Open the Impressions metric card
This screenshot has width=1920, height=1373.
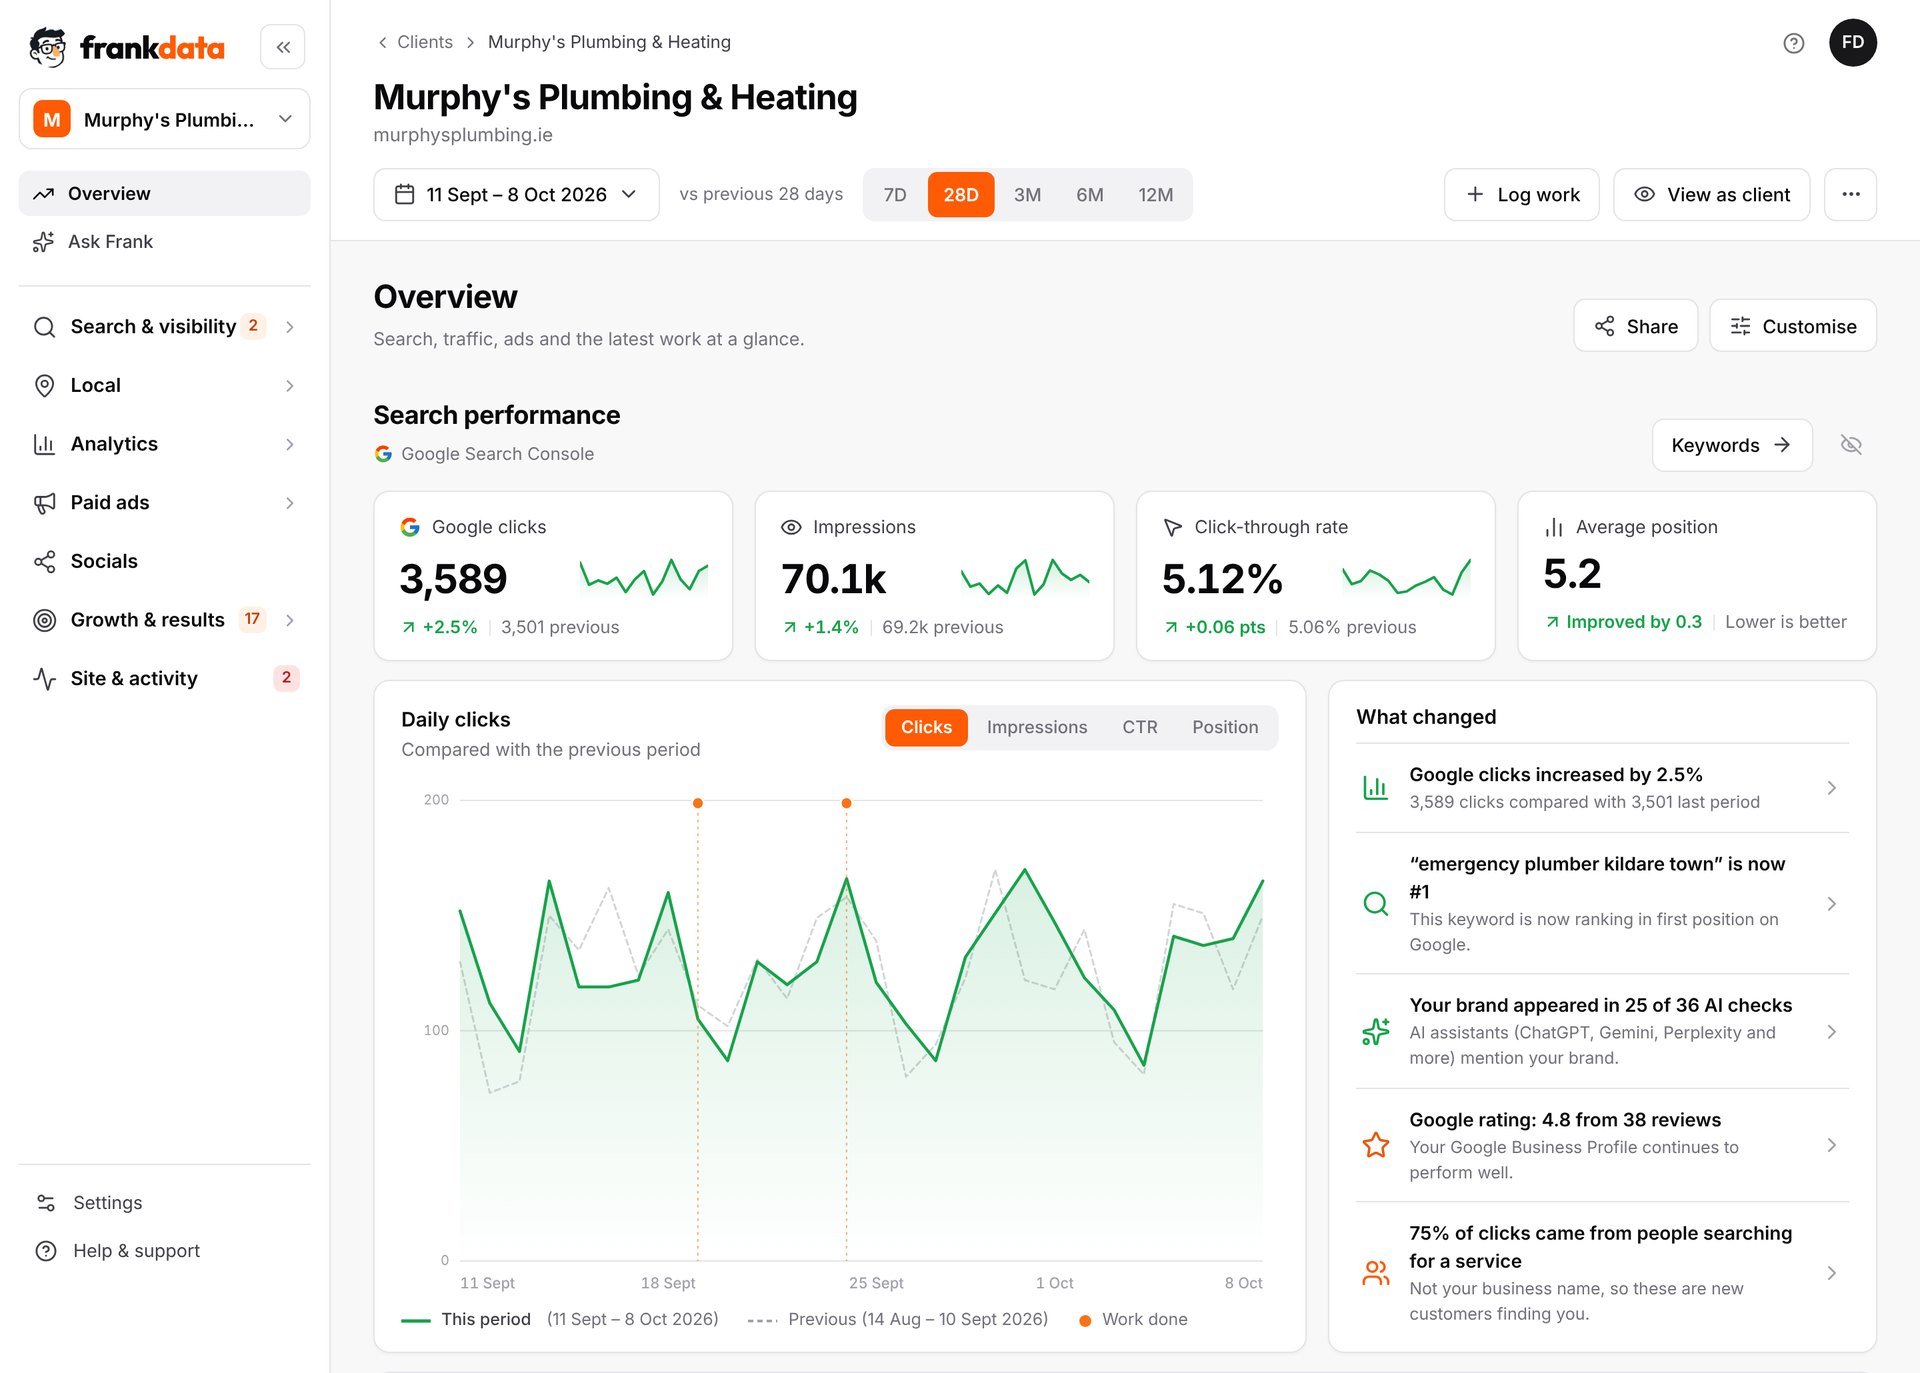coord(934,576)
